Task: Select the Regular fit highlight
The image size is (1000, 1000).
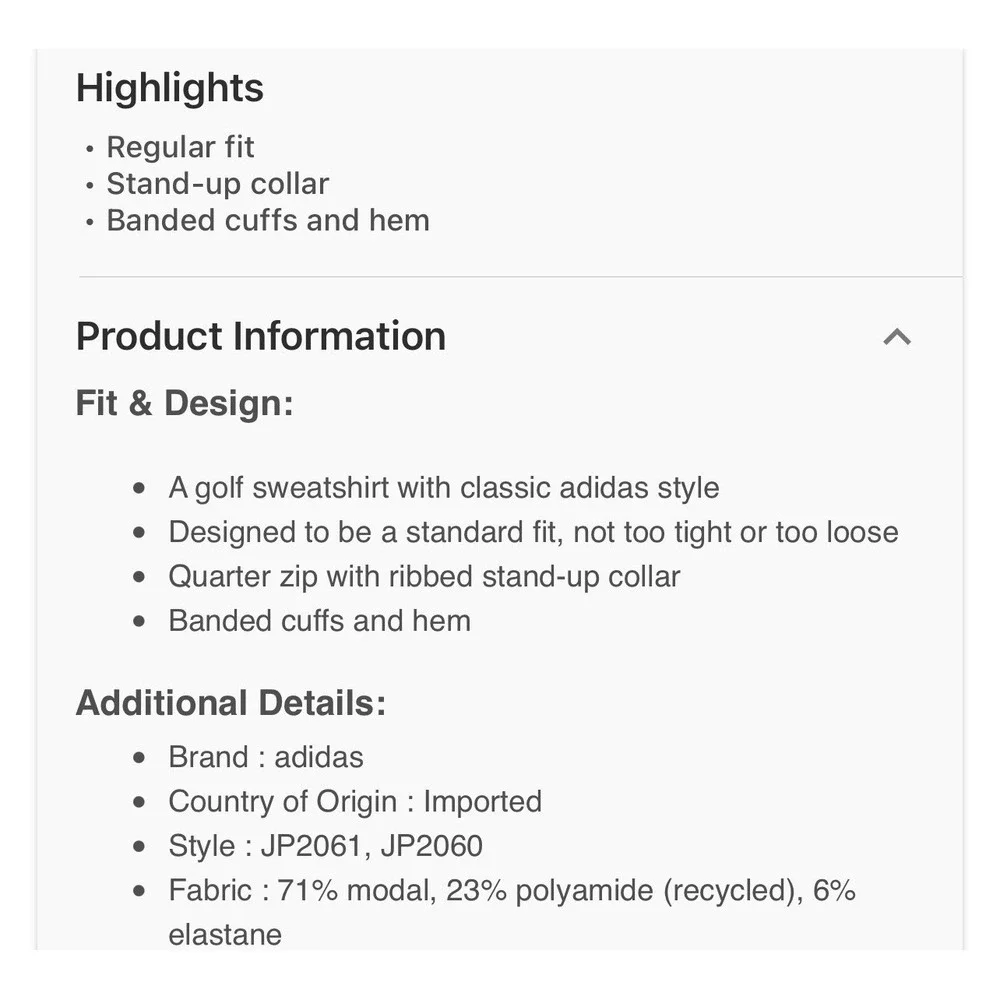Action: 180,147
